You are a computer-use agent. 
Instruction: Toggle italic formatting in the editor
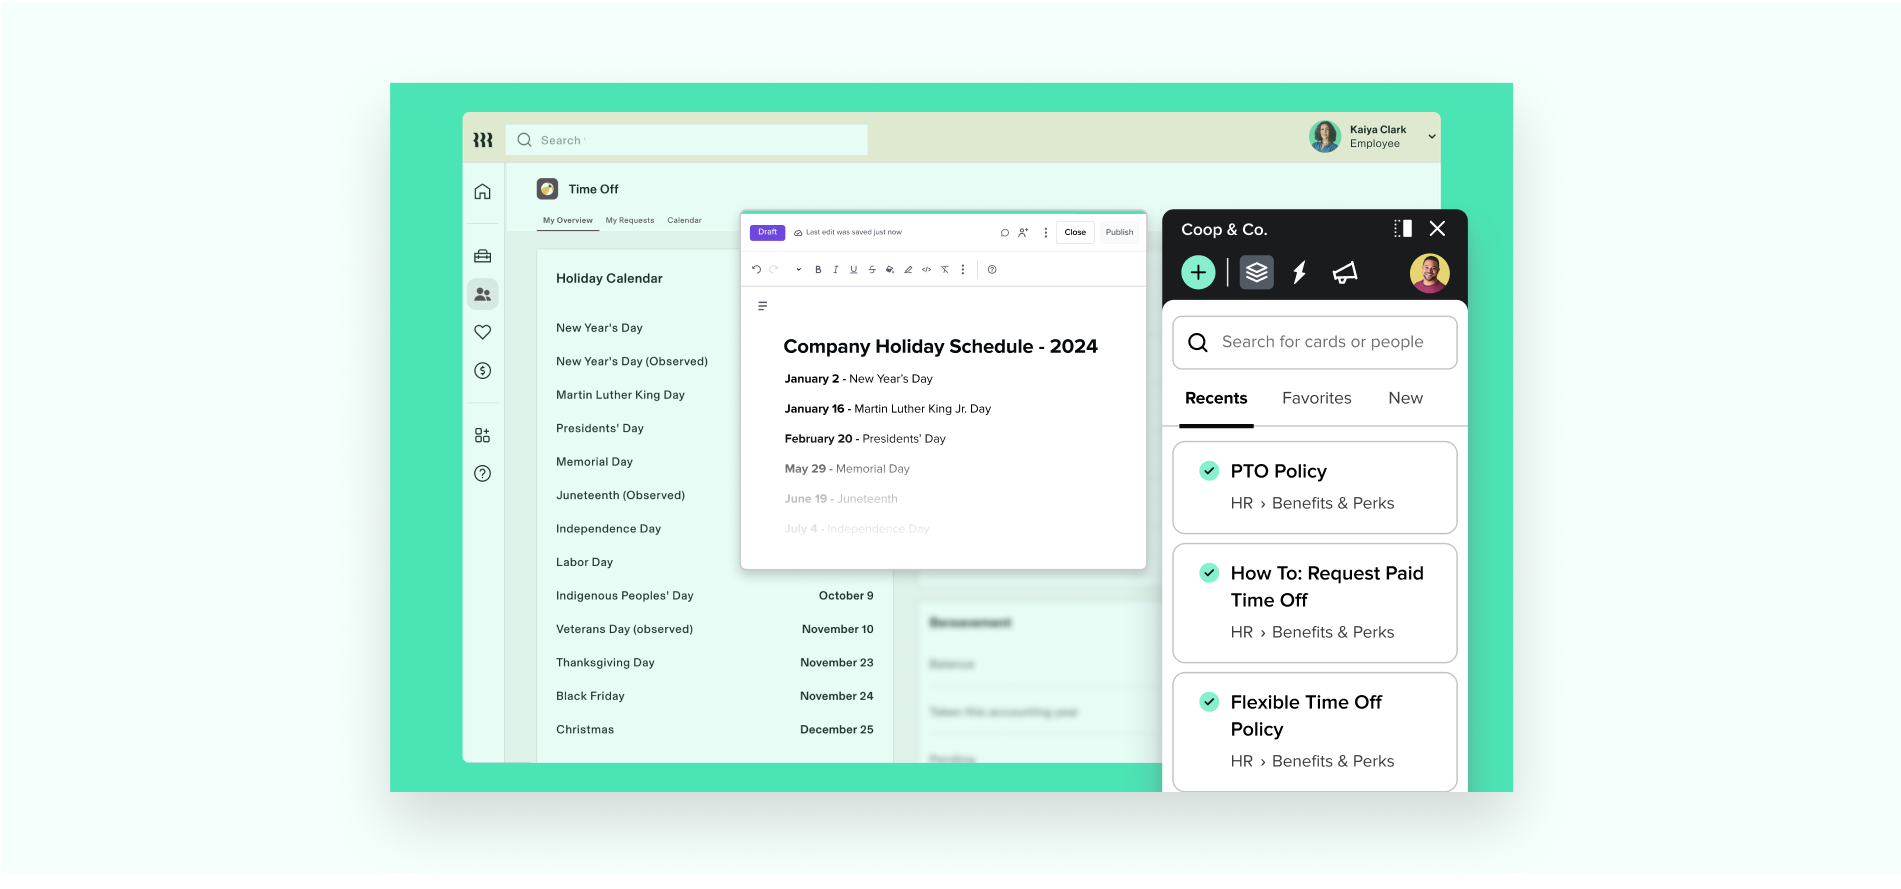click(x=835, y=269)
